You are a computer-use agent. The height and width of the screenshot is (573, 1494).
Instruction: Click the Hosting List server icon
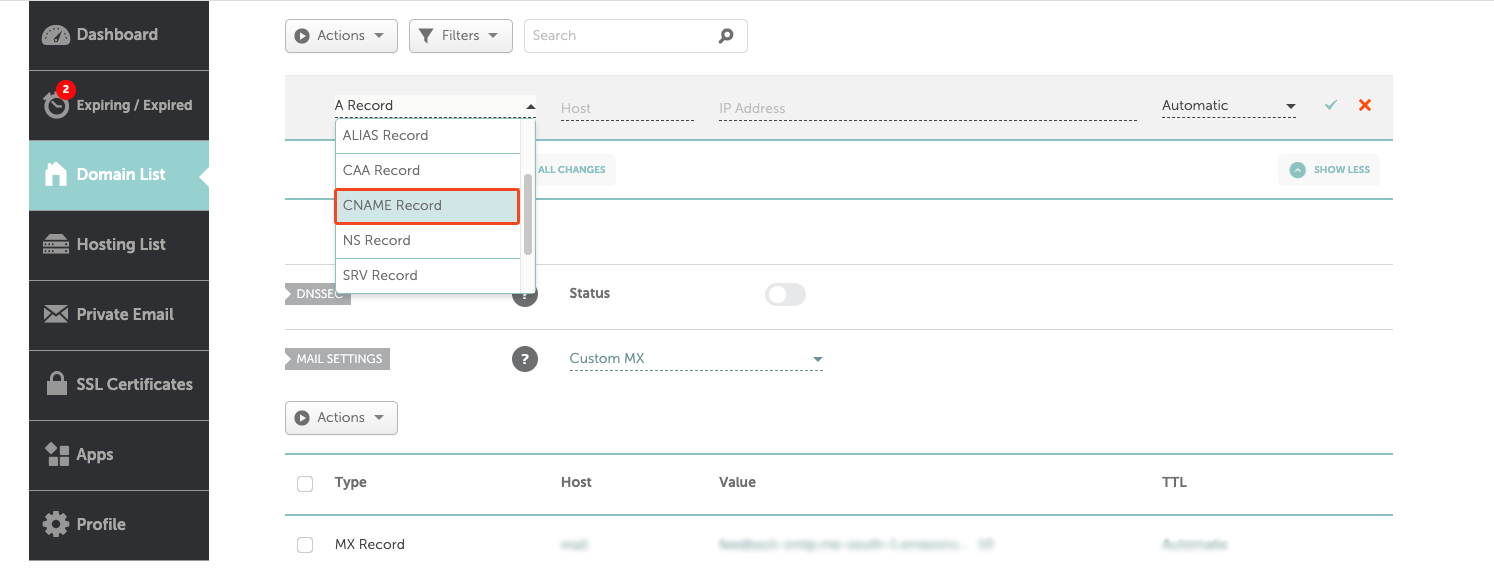[x=56, y=245]
